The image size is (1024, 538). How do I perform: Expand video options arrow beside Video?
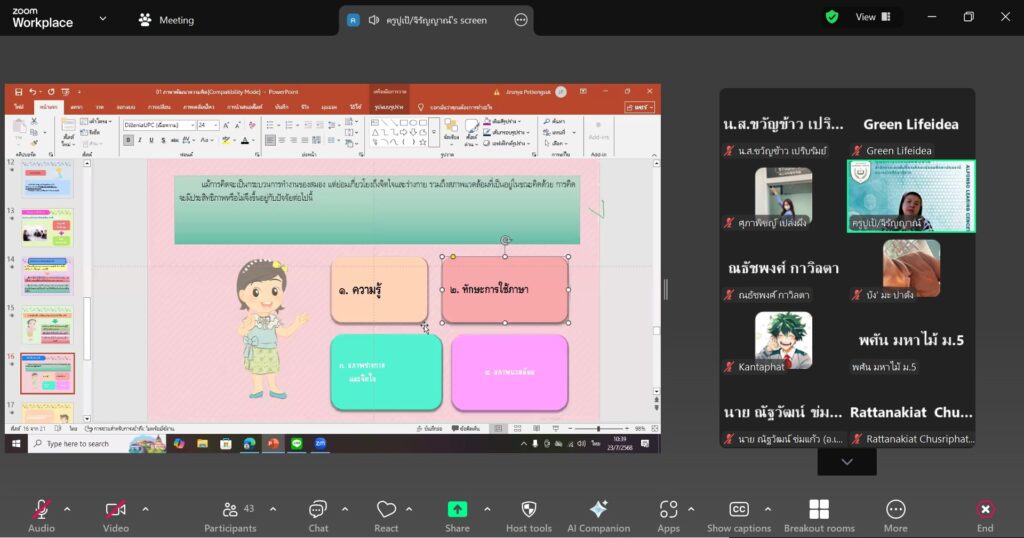(145, 509)
